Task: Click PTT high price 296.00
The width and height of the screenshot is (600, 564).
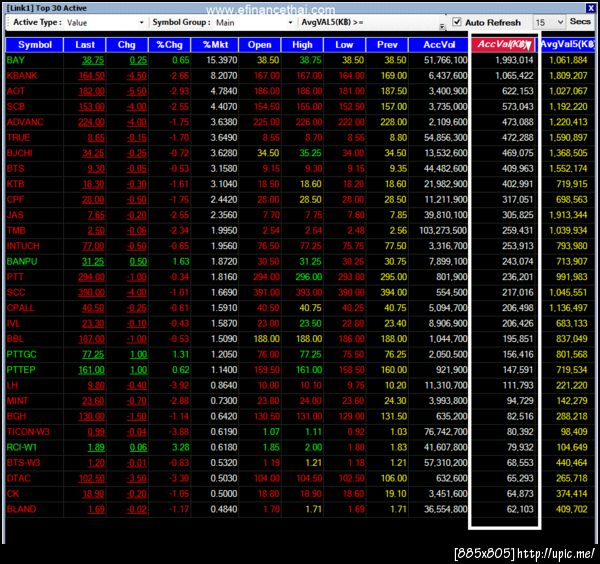Action: click(x=309, y=277)
